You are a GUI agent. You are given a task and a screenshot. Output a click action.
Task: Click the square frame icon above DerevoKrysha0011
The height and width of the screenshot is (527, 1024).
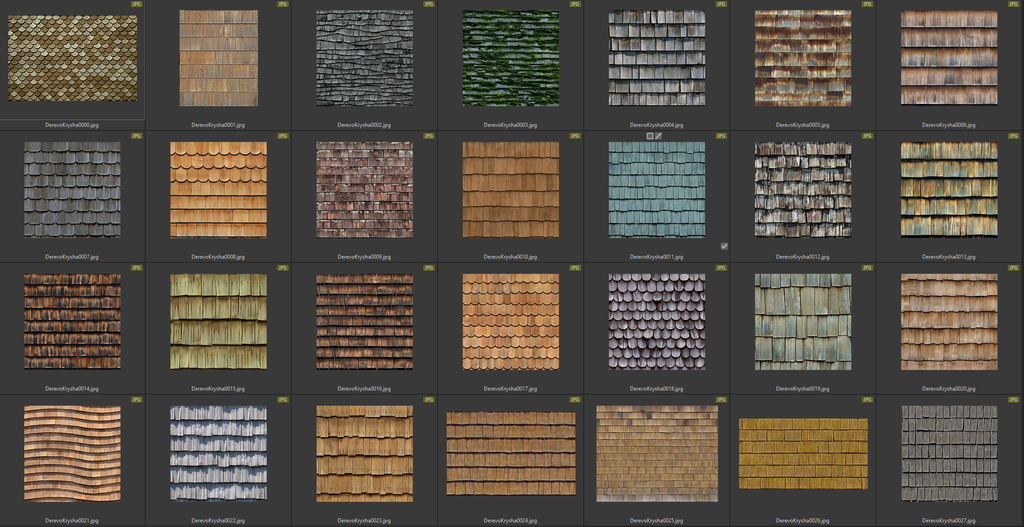click(x=650, y=135)
